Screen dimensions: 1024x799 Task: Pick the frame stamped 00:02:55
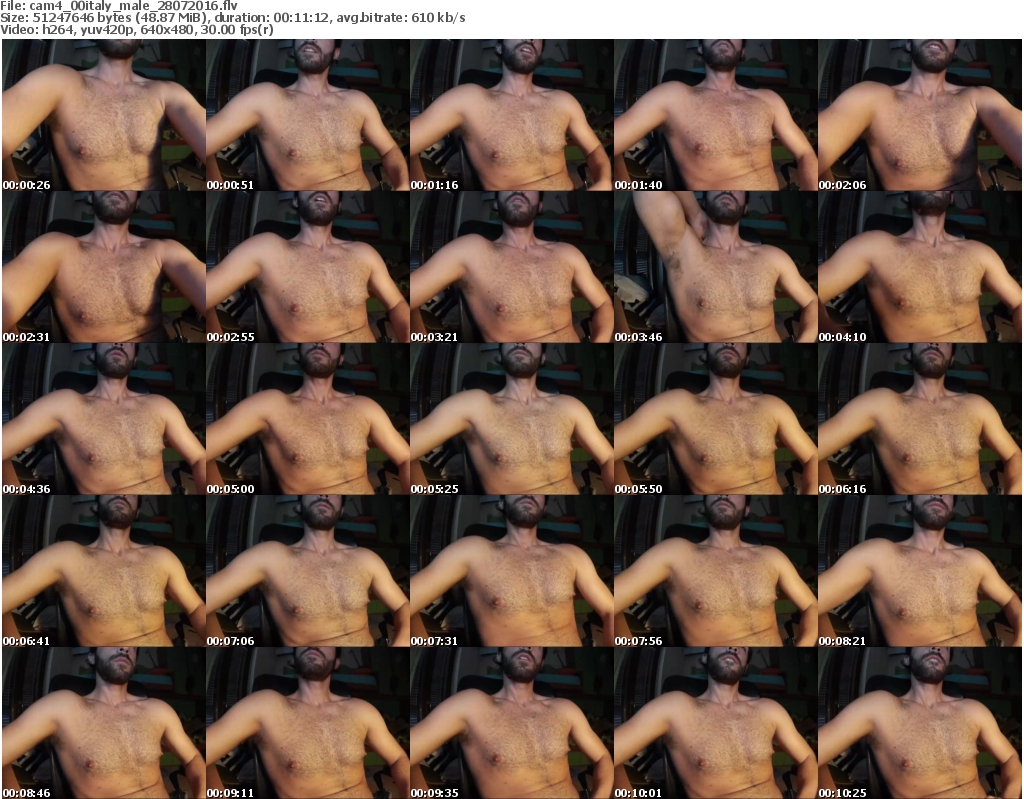[308, 267]
